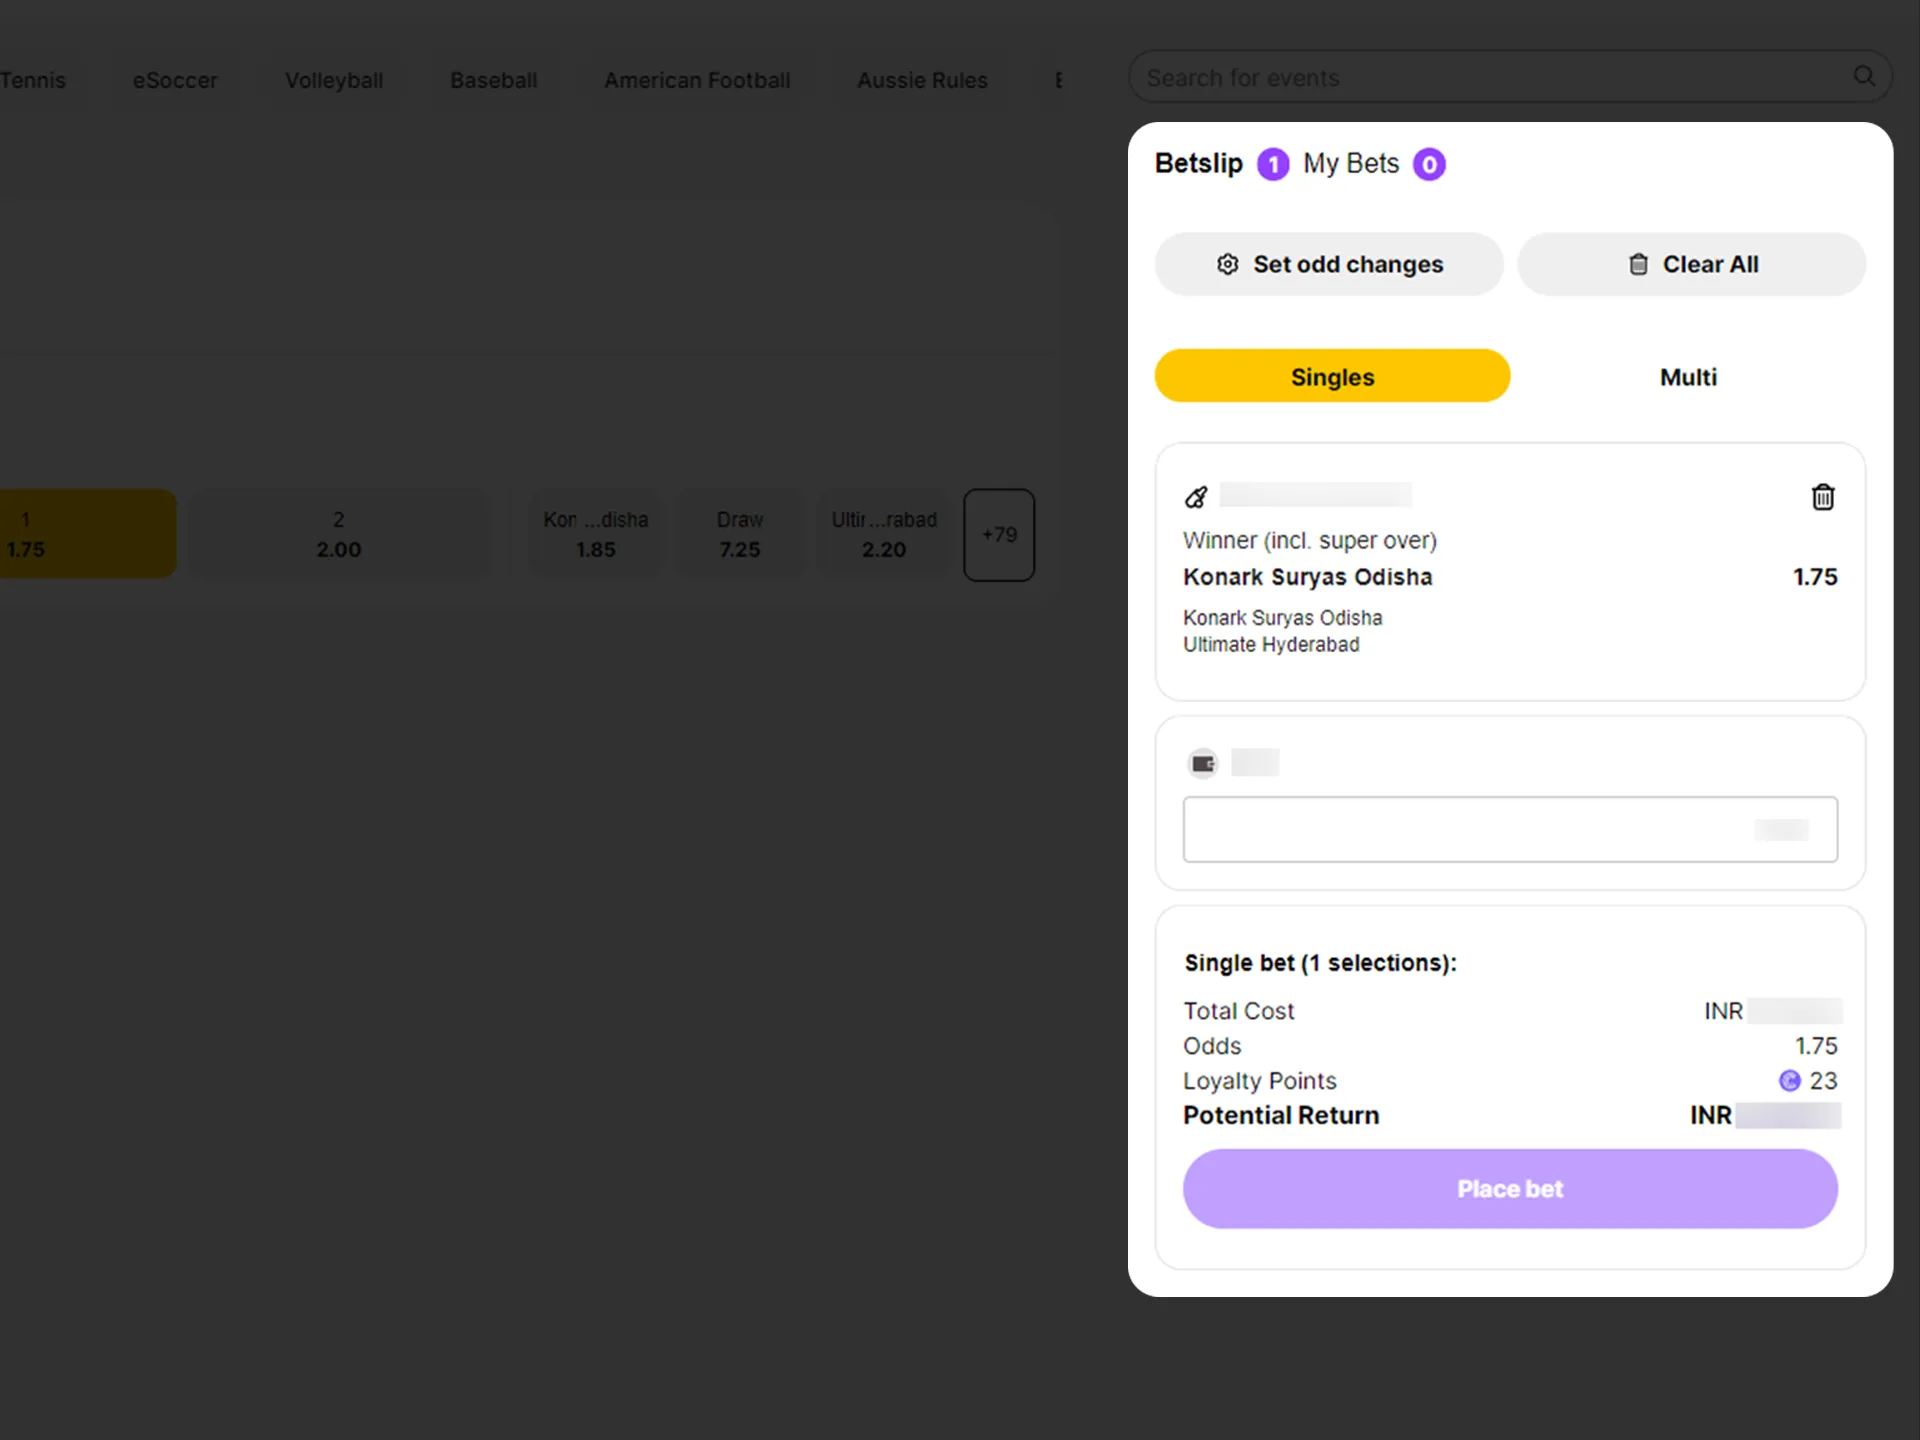The width and height of the screenshot is (1920, 1440).
Task: Click the delete/trash icon on bet slip
Action: 1822,496
